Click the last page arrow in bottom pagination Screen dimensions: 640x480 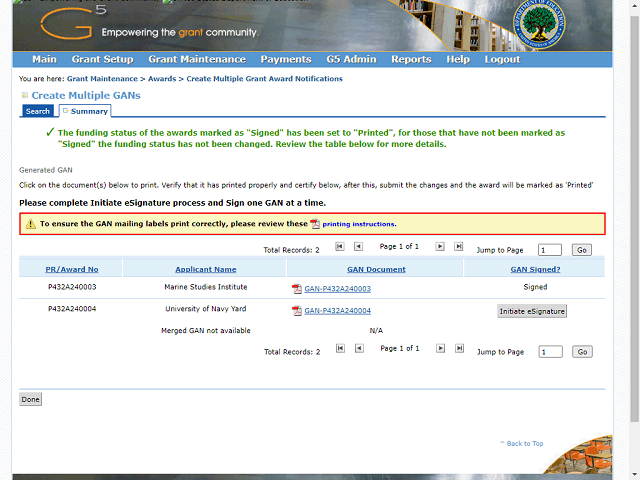pos(459,349)
